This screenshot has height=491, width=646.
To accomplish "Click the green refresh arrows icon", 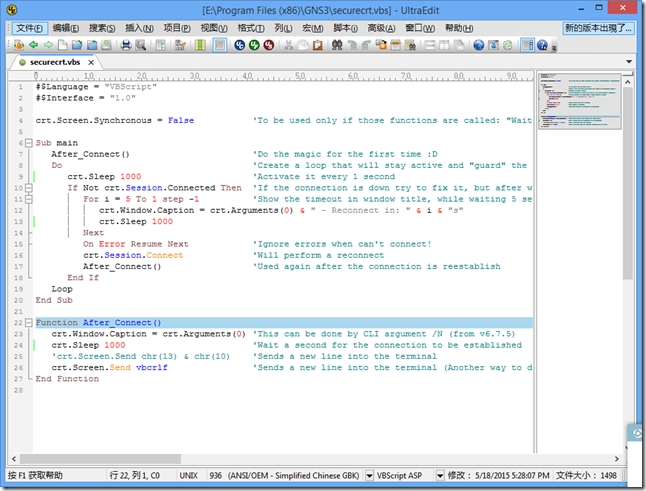I will click(508, 45).
